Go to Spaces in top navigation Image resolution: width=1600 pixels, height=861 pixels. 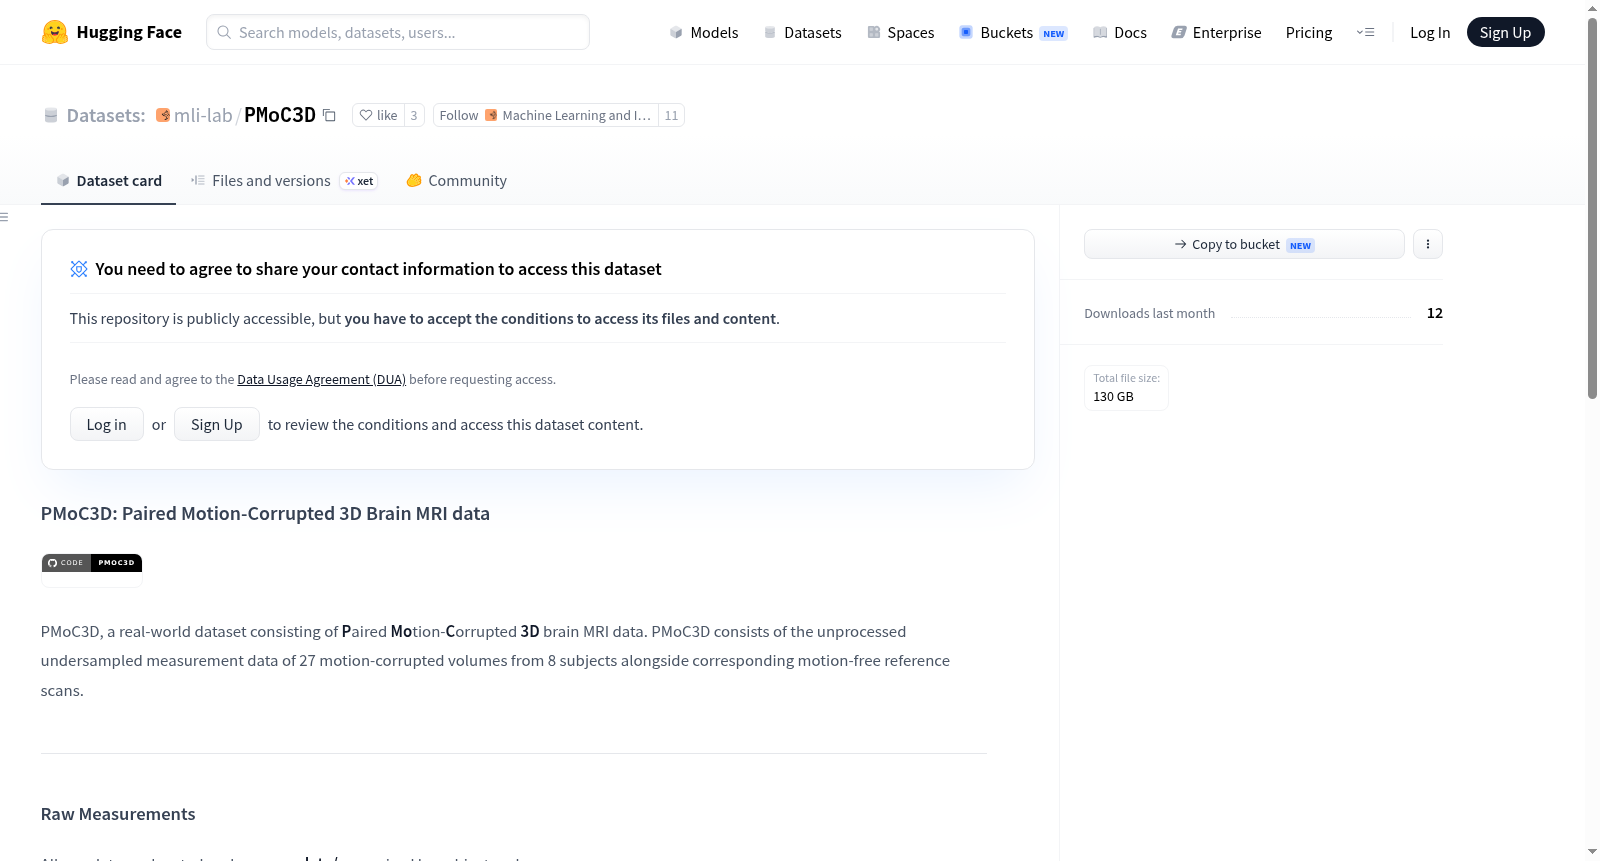(901, 32)
